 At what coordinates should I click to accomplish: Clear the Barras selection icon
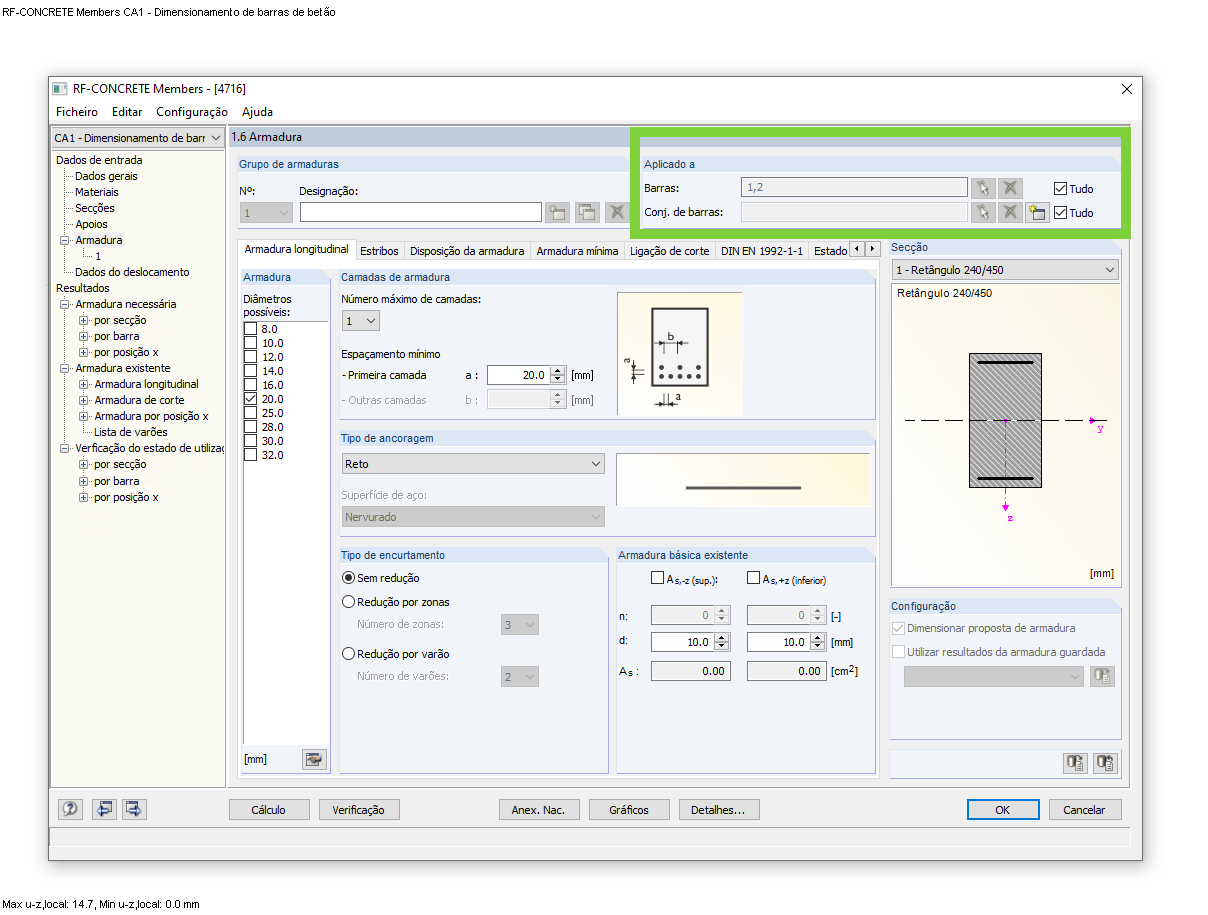point(1011,188)
